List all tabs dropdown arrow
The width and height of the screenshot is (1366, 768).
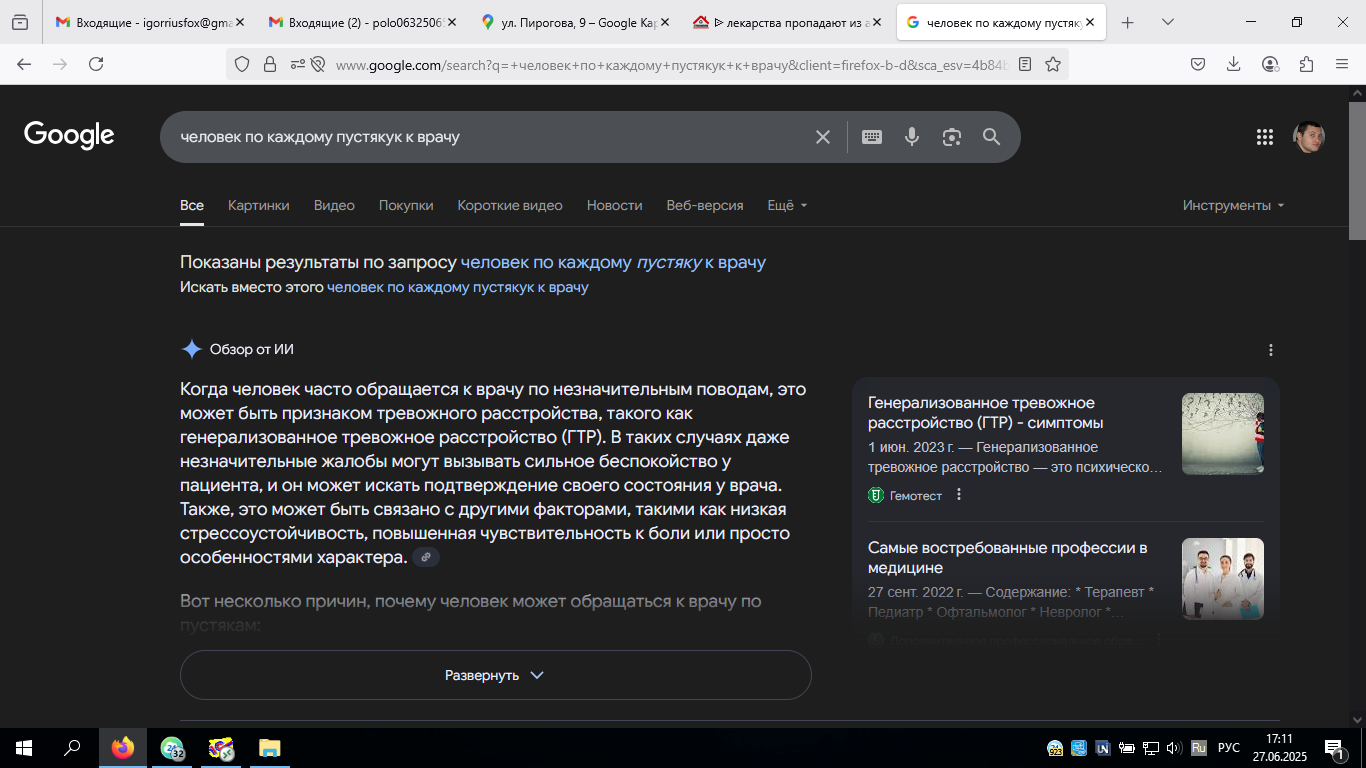[1167, 22]
